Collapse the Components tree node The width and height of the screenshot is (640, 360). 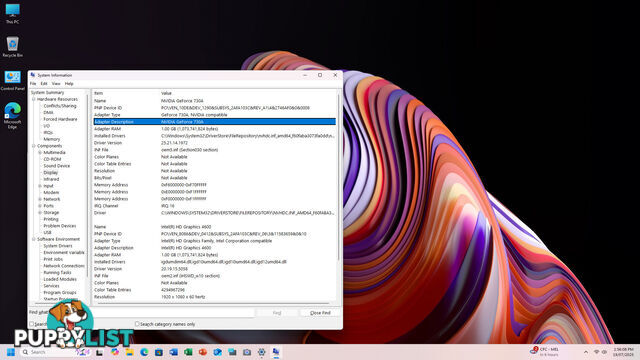click(34, 146)
